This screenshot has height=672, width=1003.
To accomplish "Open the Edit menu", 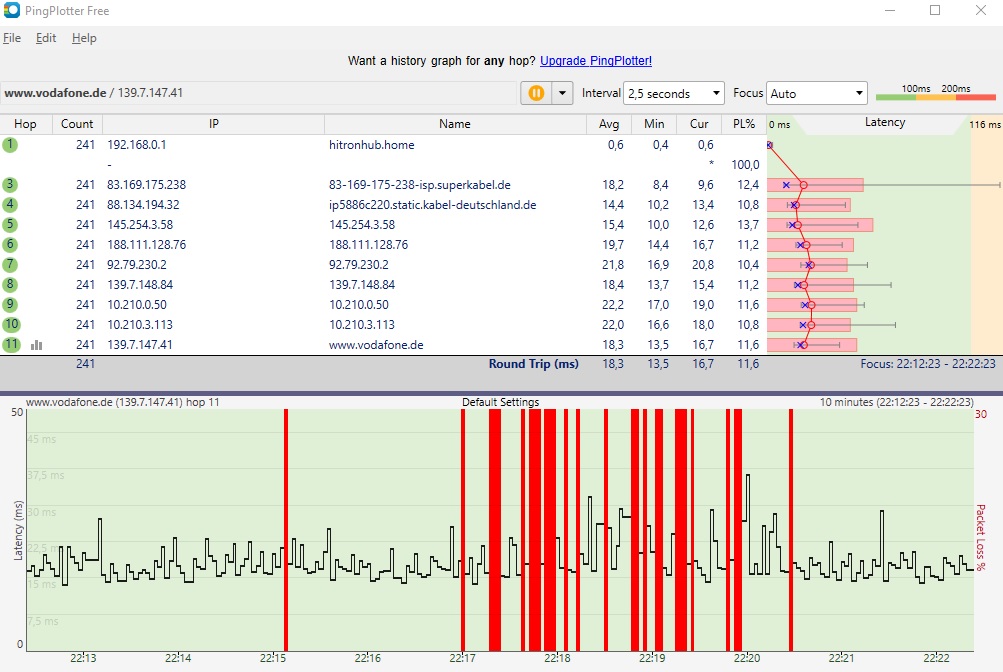I will (x=46, y=38).
